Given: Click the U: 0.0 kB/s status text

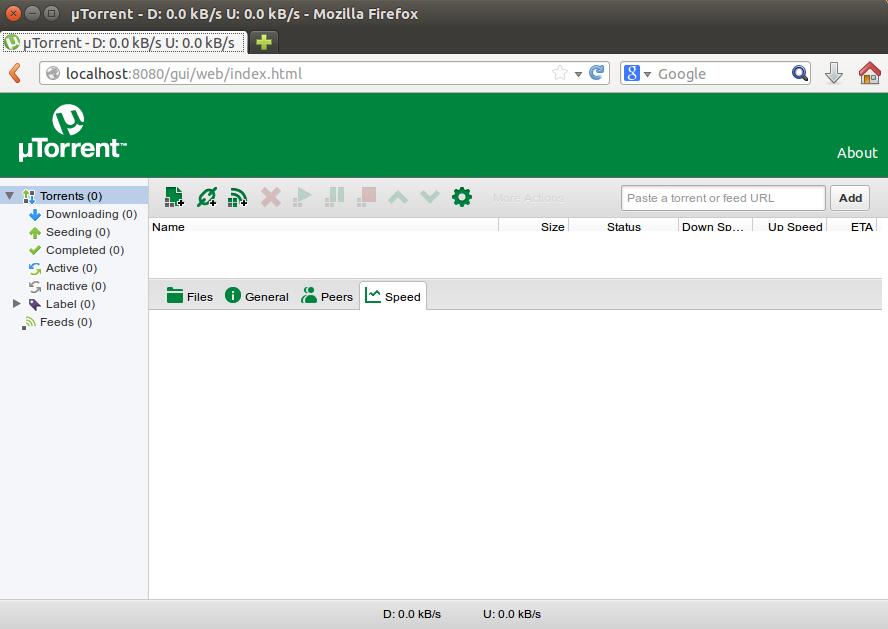Looking at the screenshot, I should (512, 614).
